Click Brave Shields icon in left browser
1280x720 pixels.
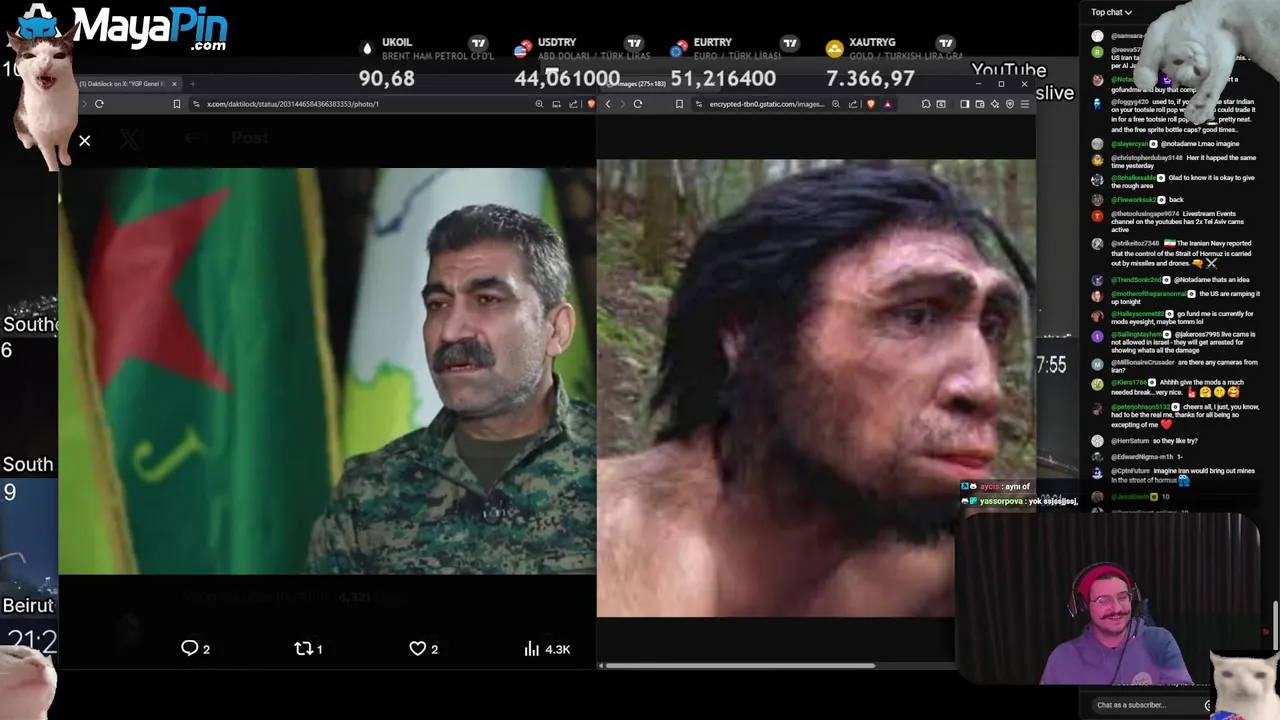[x=591, y=104]
